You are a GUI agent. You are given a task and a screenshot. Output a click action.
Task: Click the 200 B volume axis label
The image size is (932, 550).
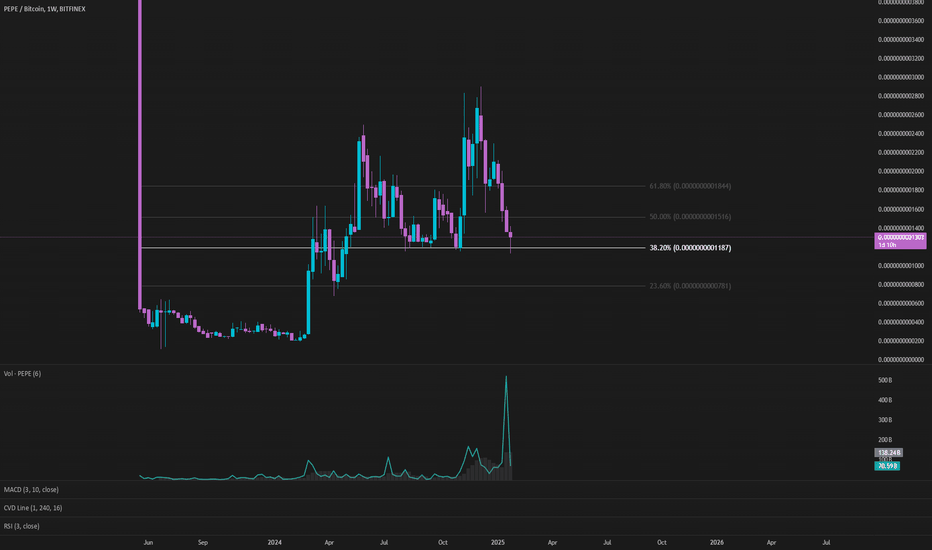[x=885, y=440]
